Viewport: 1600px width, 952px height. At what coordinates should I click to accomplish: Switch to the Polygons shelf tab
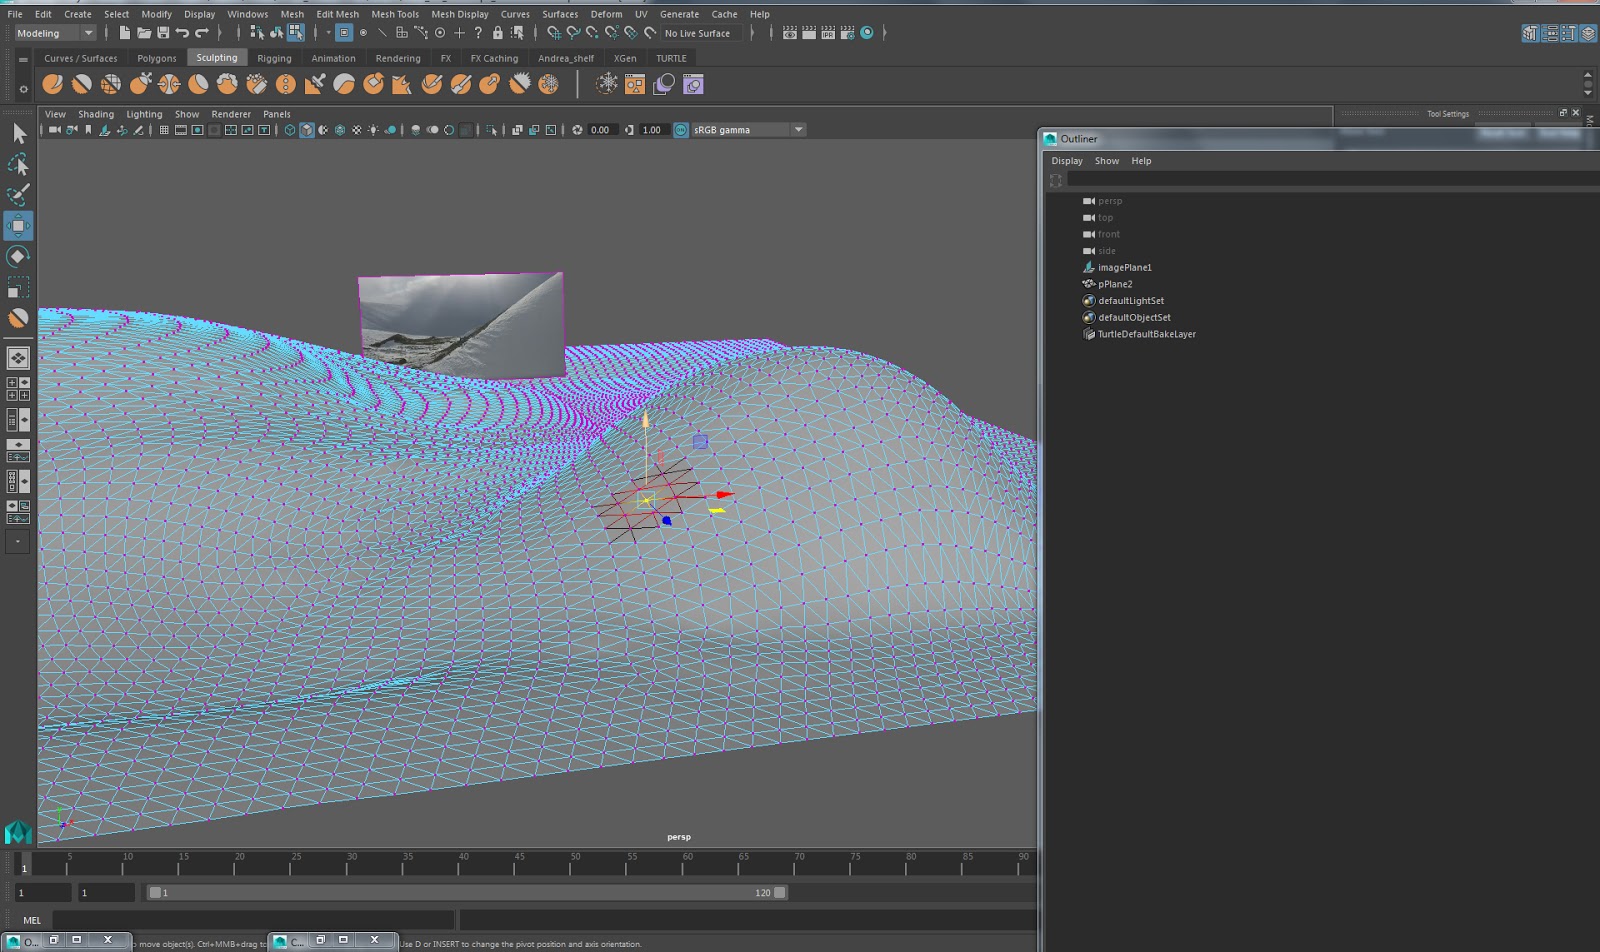pyautogui.click(x=156, y=57)
